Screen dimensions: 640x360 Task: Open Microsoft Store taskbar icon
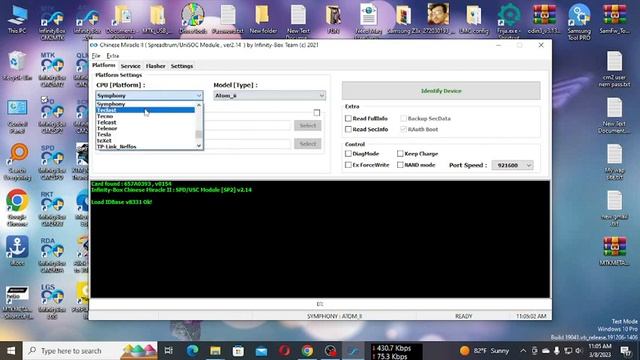(238, 351)
